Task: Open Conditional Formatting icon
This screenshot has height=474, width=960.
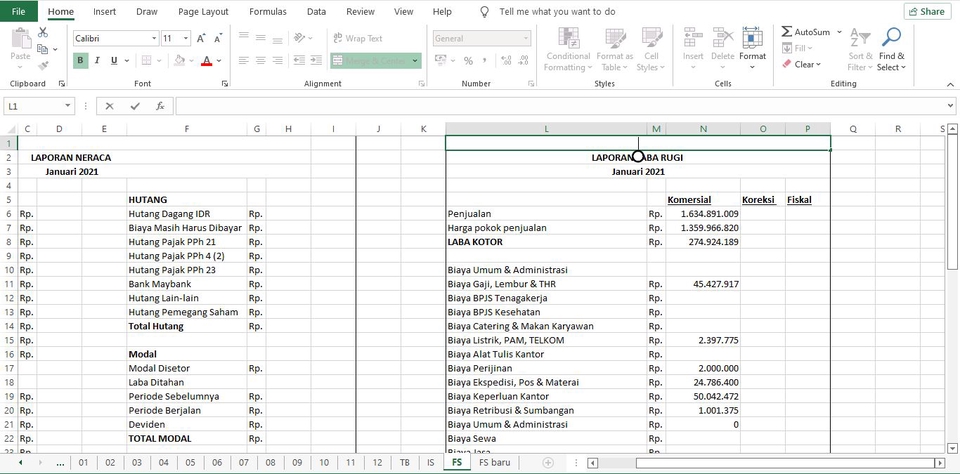Action: click(x=569, y=38)
